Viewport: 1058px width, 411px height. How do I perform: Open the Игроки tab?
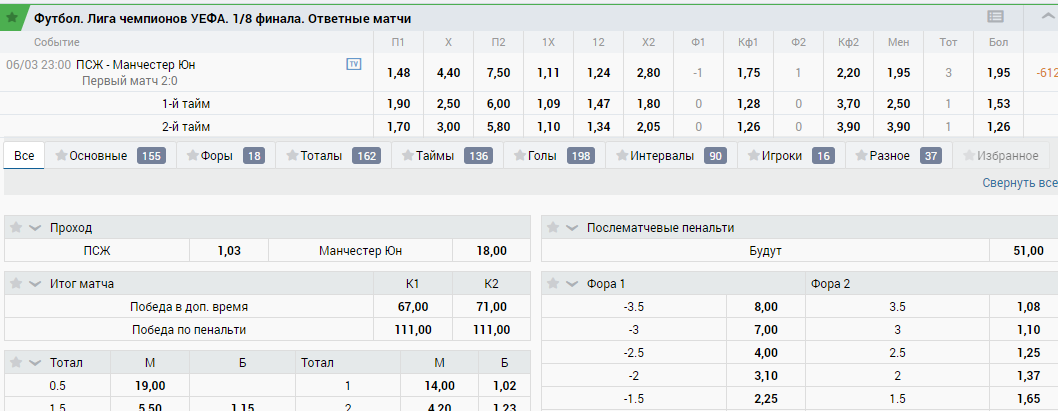coord(790,156)
